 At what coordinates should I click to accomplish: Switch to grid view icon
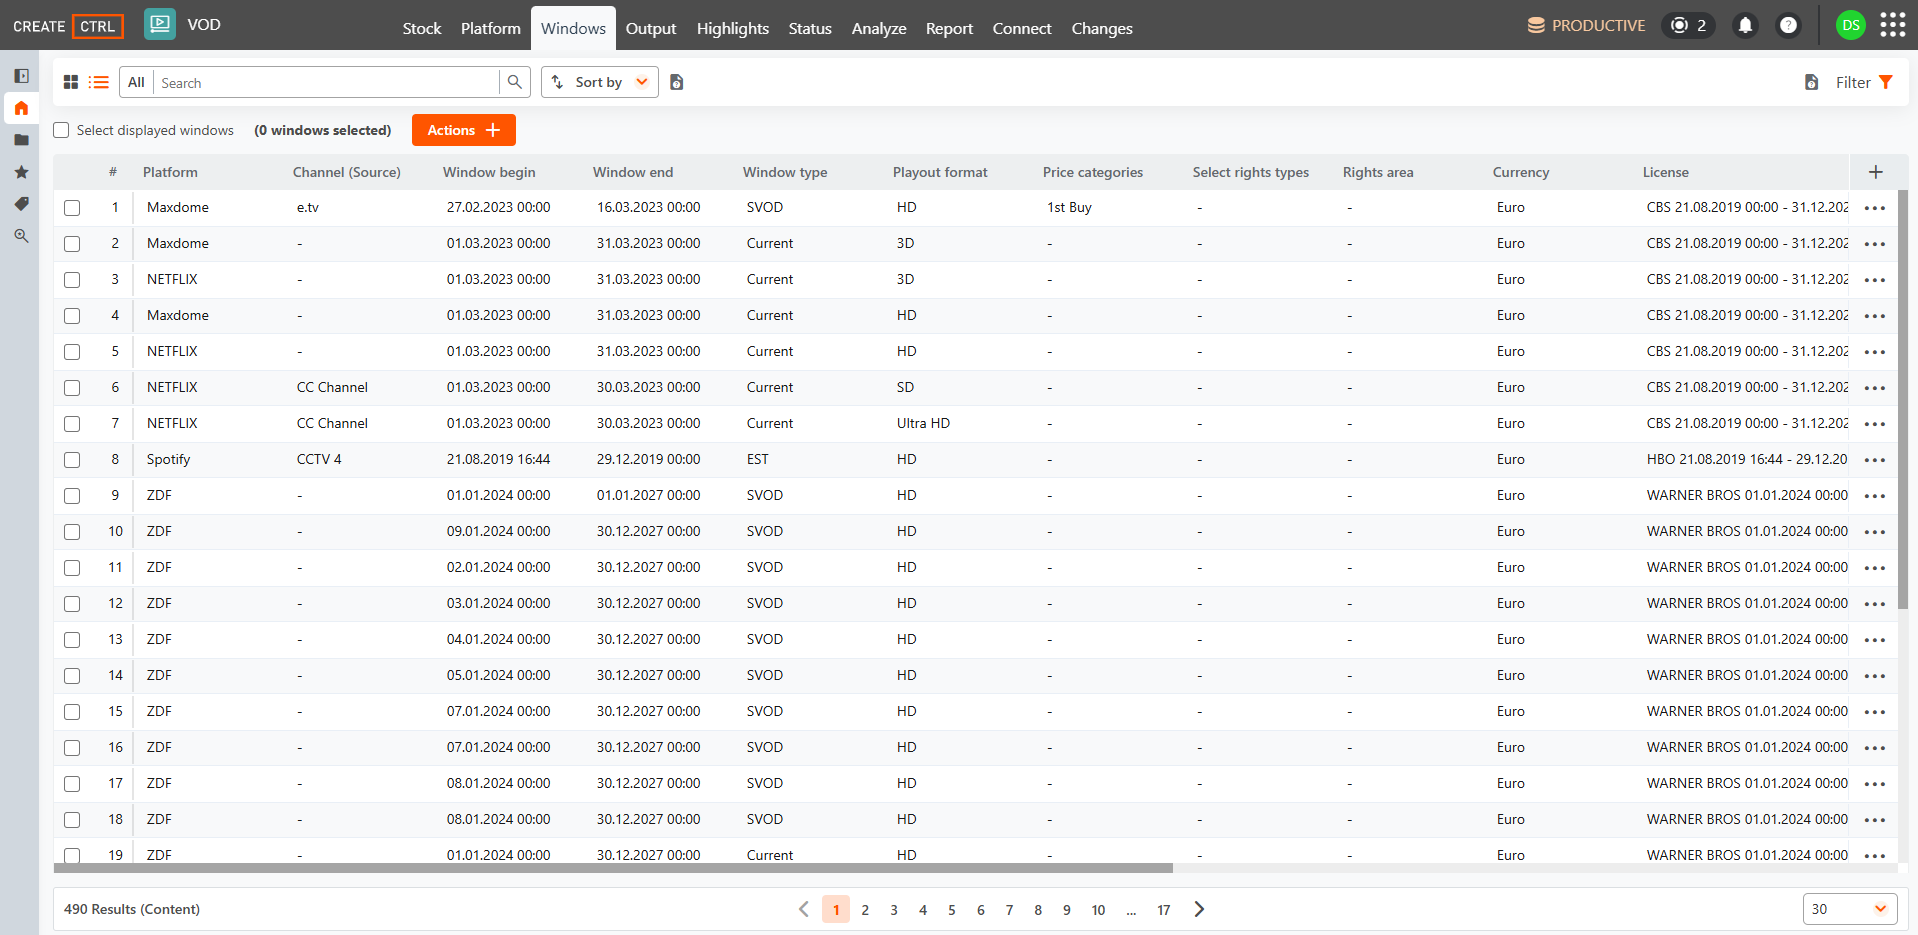(71, 82)
